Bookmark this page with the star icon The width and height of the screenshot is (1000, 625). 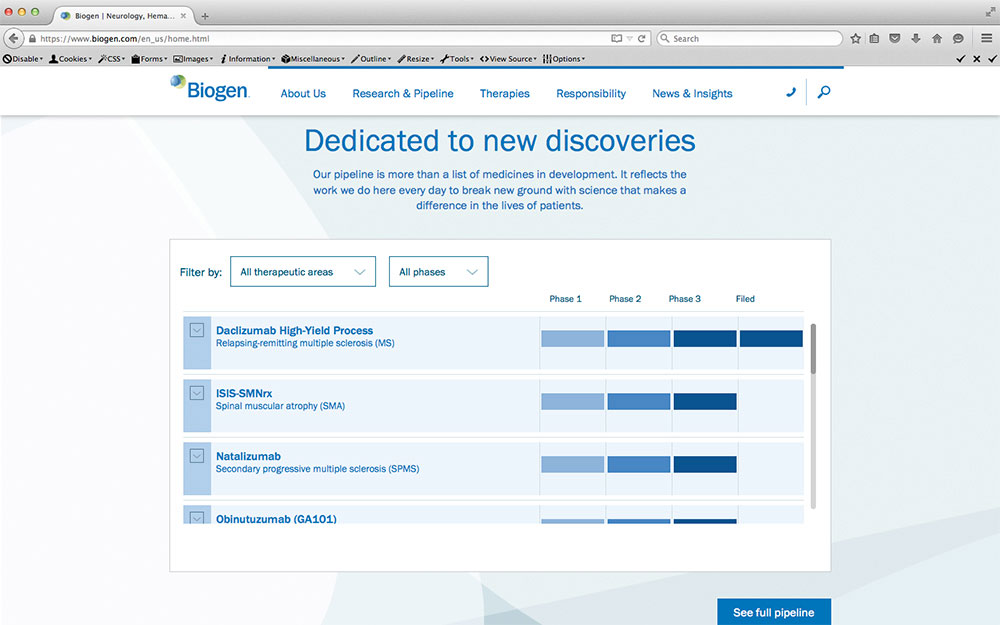(x=855, y=38)
